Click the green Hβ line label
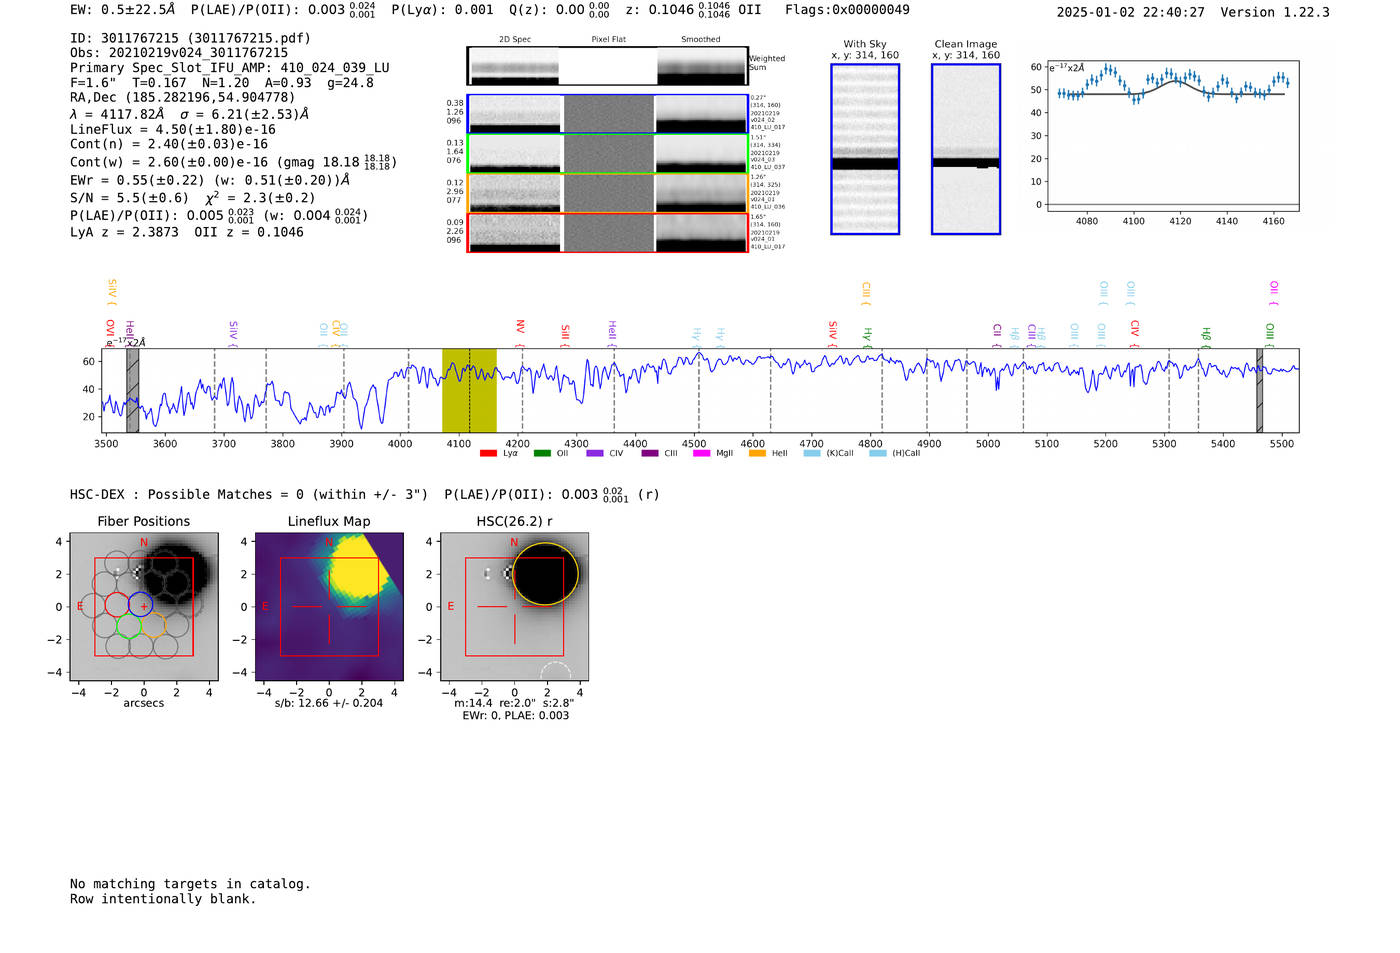The width and height of the screenshot is (1400, 953). point(1206,337)
